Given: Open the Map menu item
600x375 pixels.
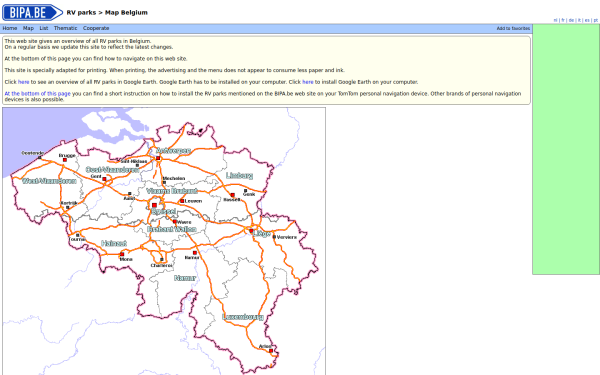Looking at the screenshot, I should pos(28,28).
